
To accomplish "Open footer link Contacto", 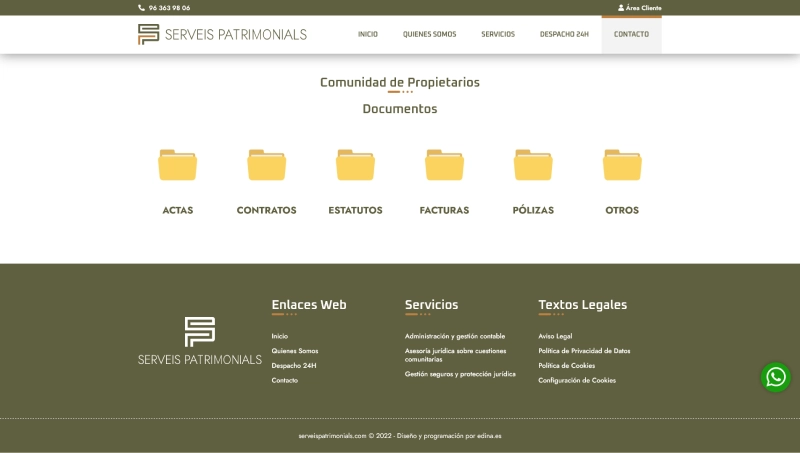I will pos(285,381).
